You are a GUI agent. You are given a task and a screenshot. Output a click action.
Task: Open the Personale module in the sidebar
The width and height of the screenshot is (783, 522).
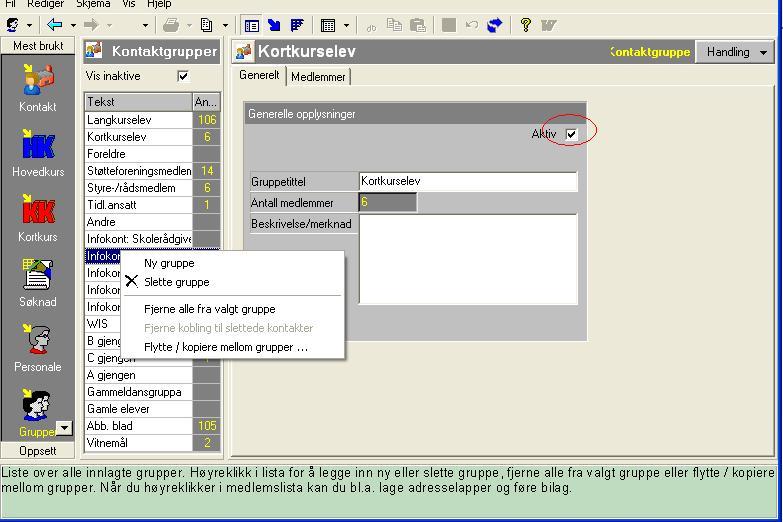click(38, 348)
